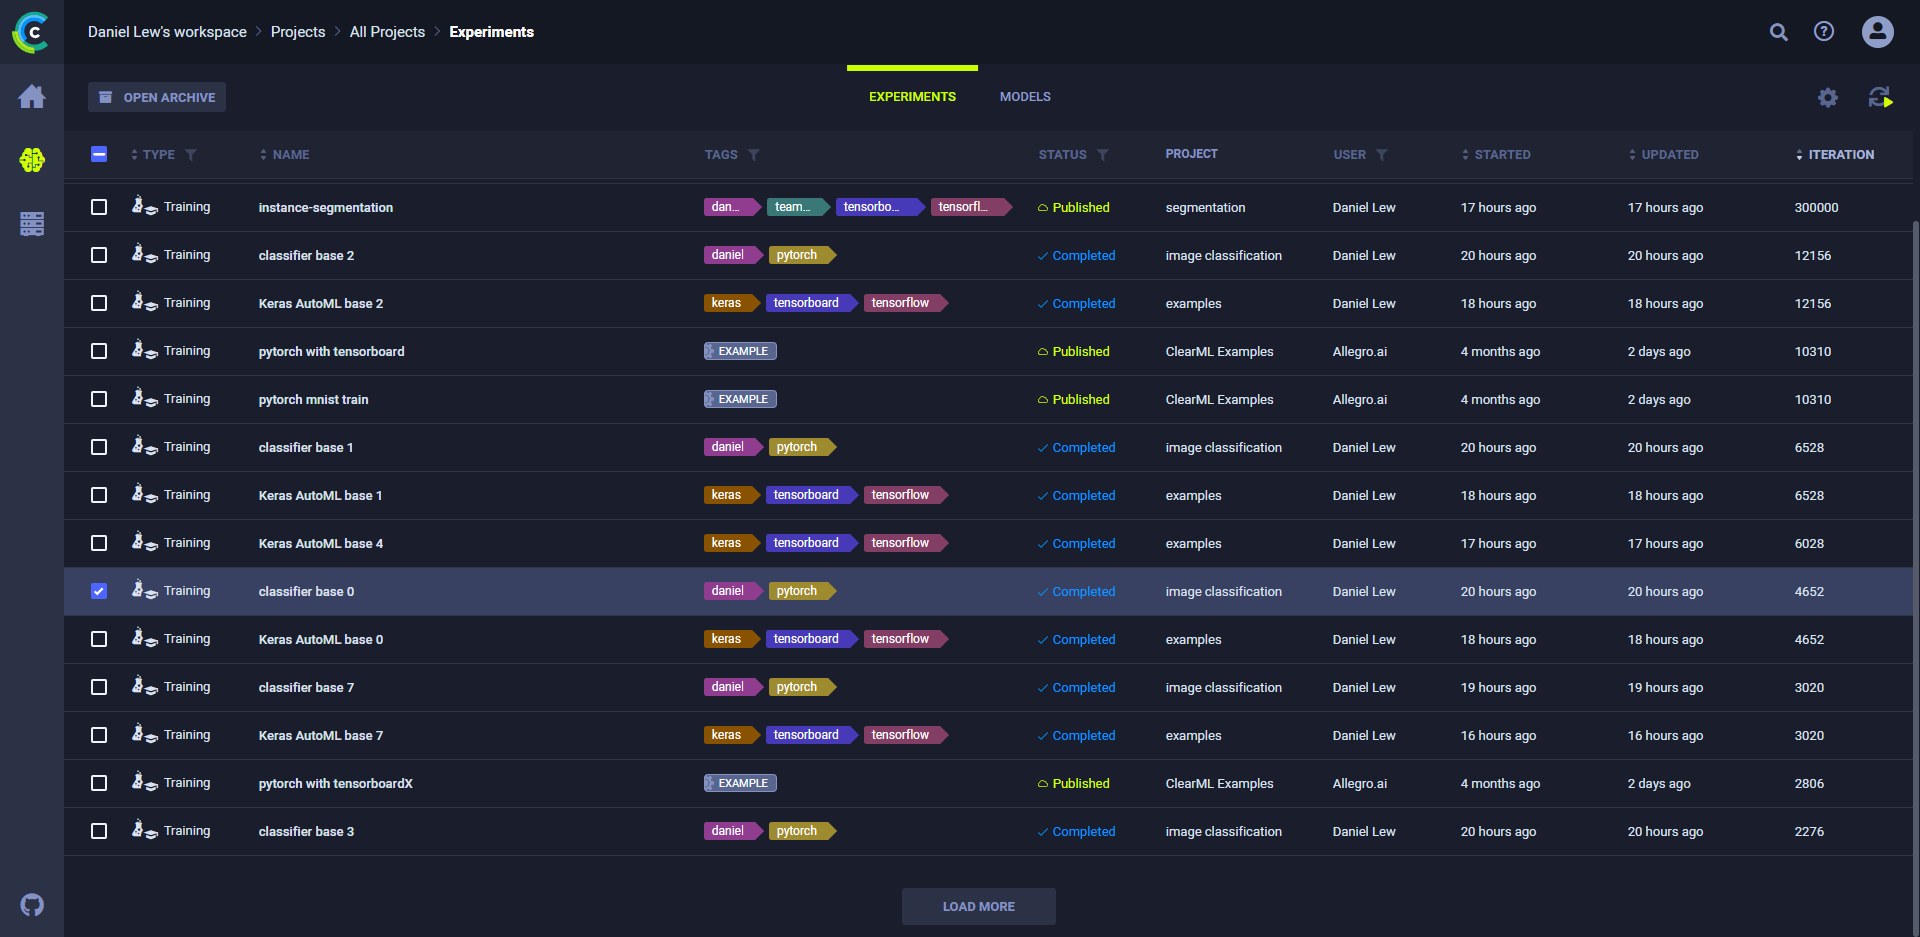Open table settings gear icon
The image size is (1920, 937).
pyautogui.click(x=1828, y=97)
